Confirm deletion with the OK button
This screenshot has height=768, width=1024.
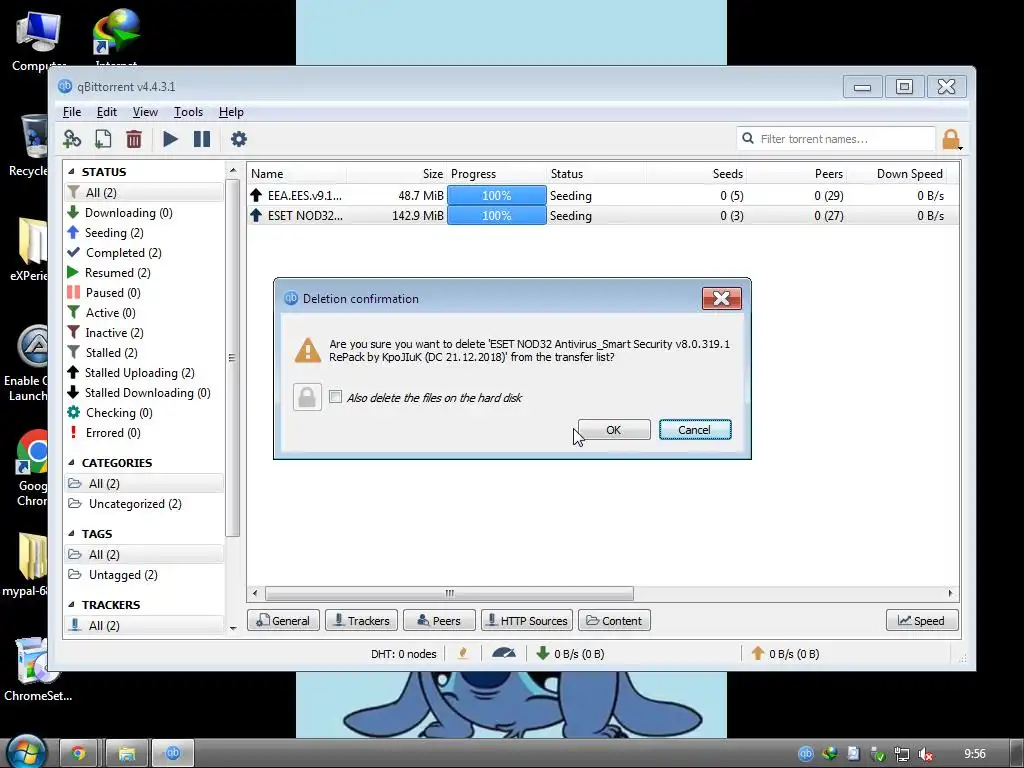pos(614,430)
